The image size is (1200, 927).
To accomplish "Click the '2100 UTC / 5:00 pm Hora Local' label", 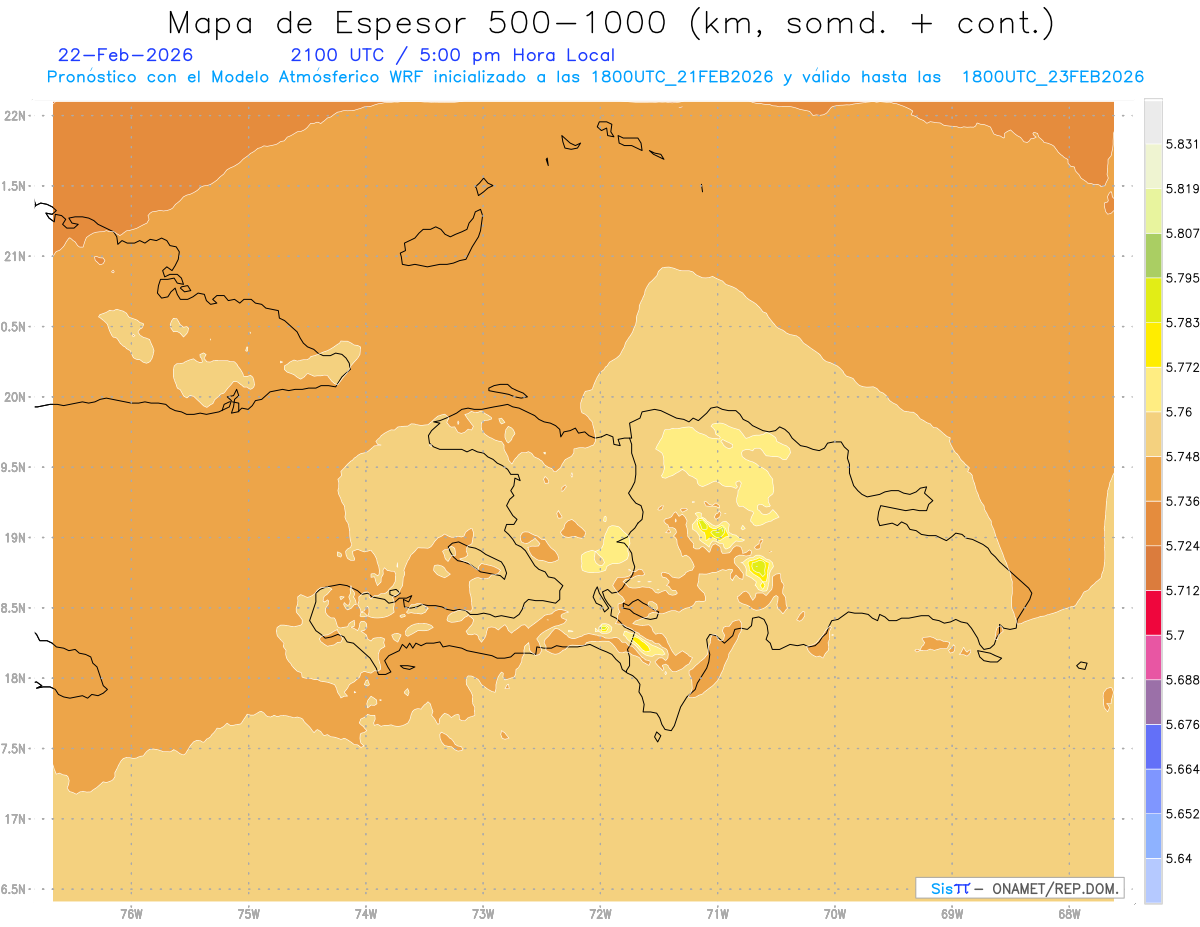I will coord(453,55).
